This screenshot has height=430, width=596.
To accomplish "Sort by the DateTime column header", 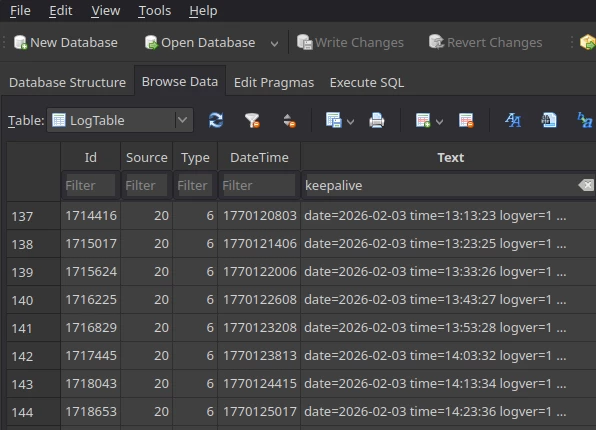I will pos(259,157).
